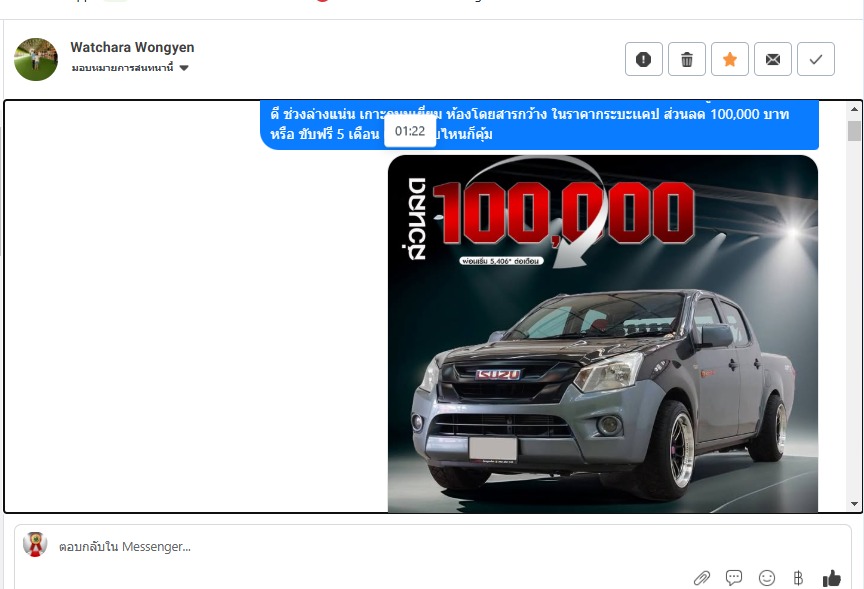
Task: Toggle the orange star follow-up flag
Action: point(730,59)
